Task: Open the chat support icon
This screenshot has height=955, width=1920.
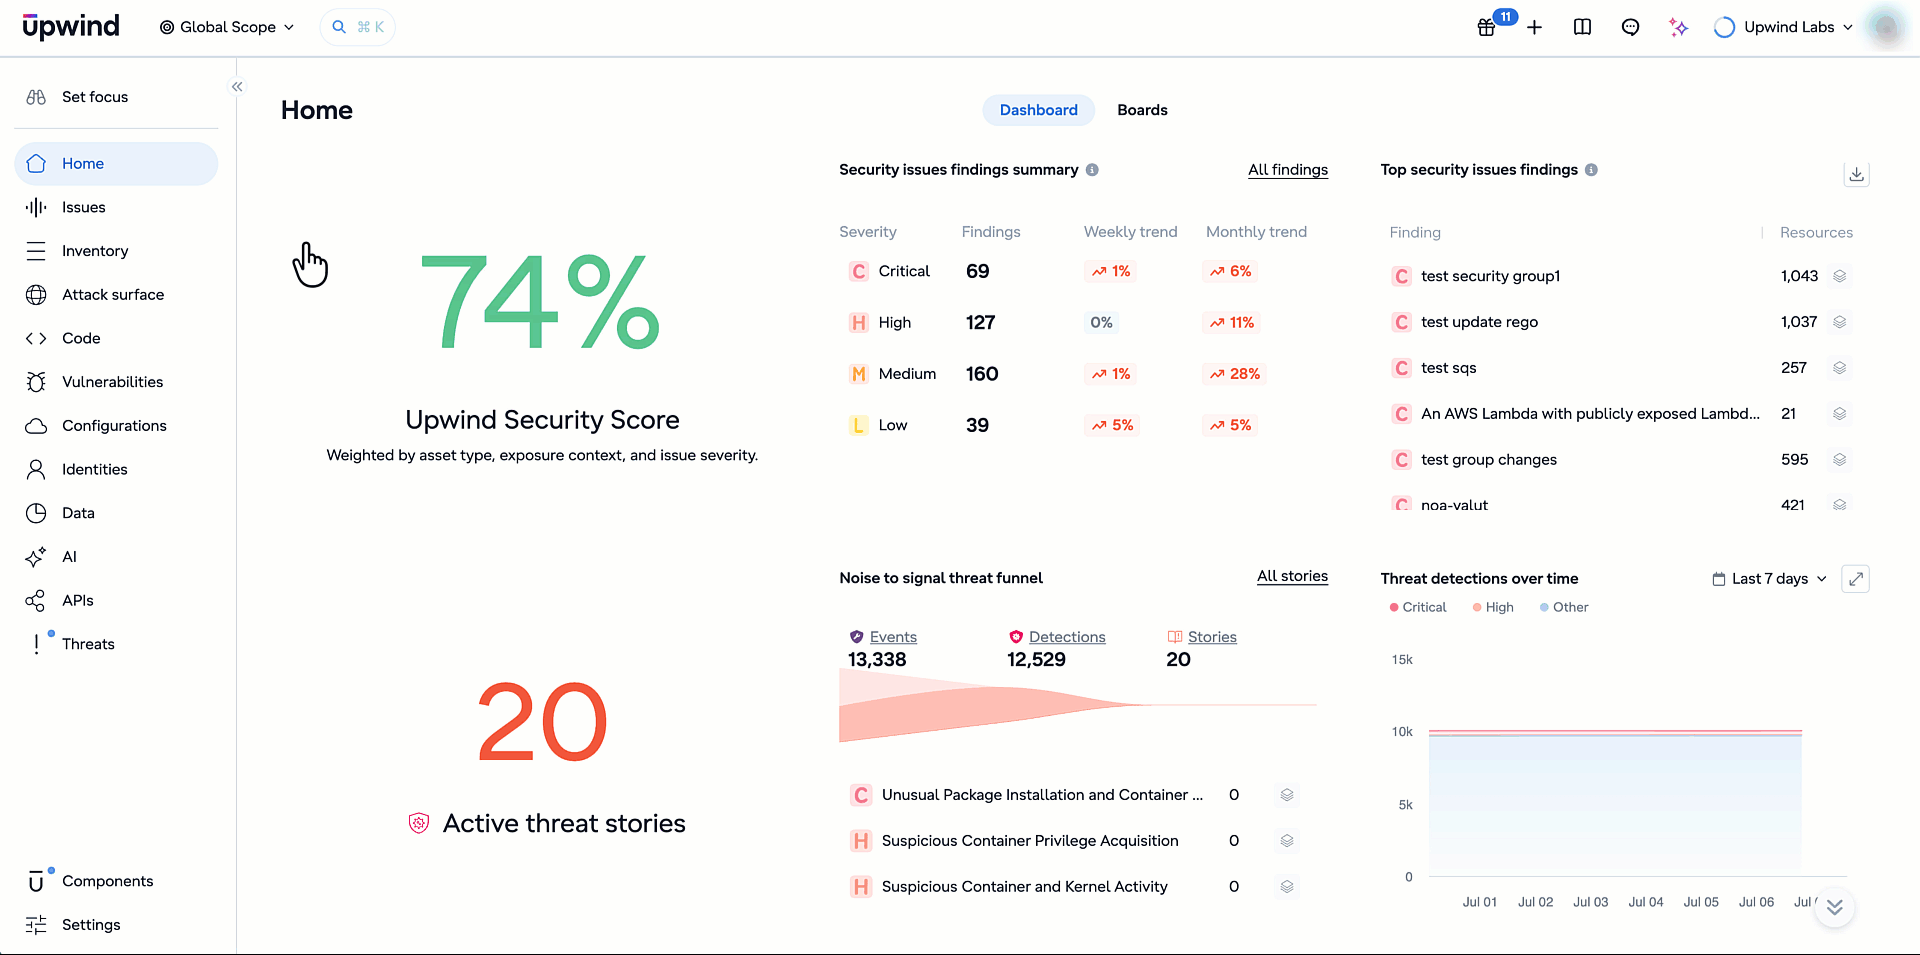Action: [x=1631, y=27]
